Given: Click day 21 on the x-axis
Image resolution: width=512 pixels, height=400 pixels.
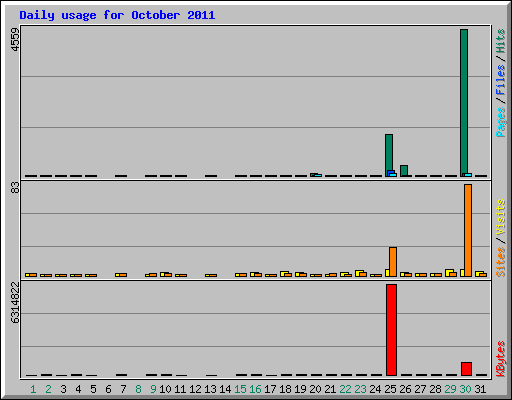Looking at the screenshot, I should click(x=330, y=389).
